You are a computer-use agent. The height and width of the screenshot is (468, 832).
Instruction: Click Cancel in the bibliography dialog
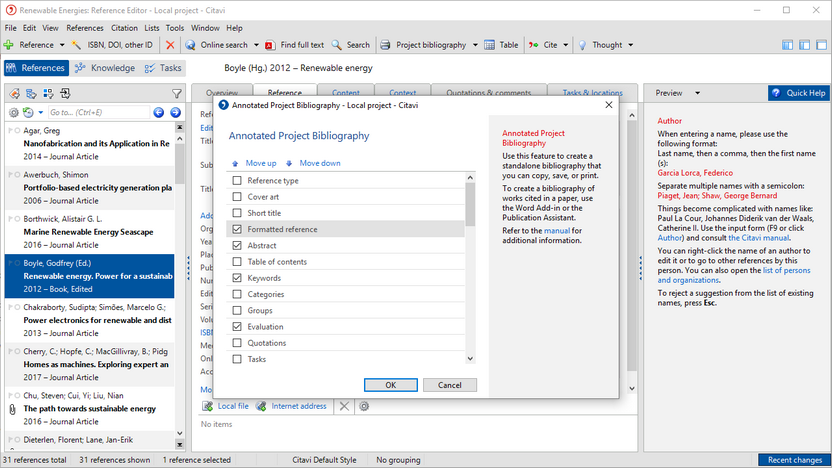(449, 385)
